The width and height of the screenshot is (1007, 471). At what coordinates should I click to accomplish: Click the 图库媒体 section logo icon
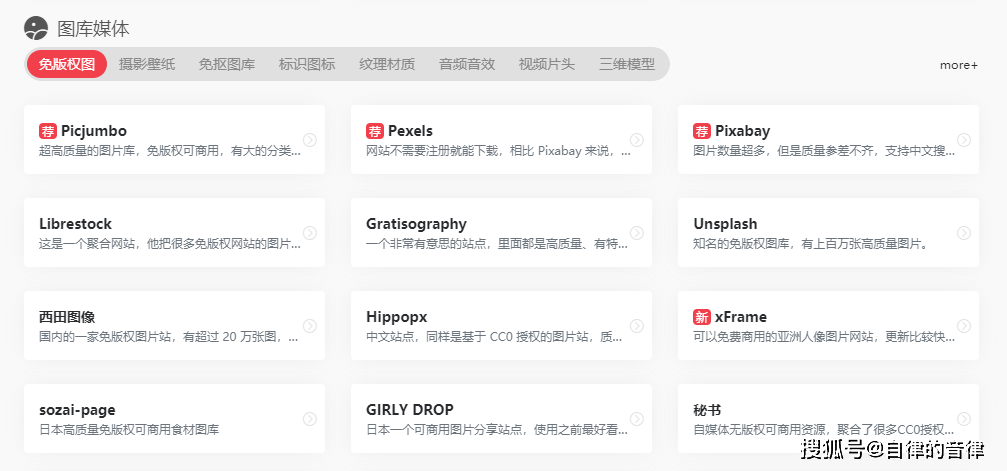click(x=36, y=28)
